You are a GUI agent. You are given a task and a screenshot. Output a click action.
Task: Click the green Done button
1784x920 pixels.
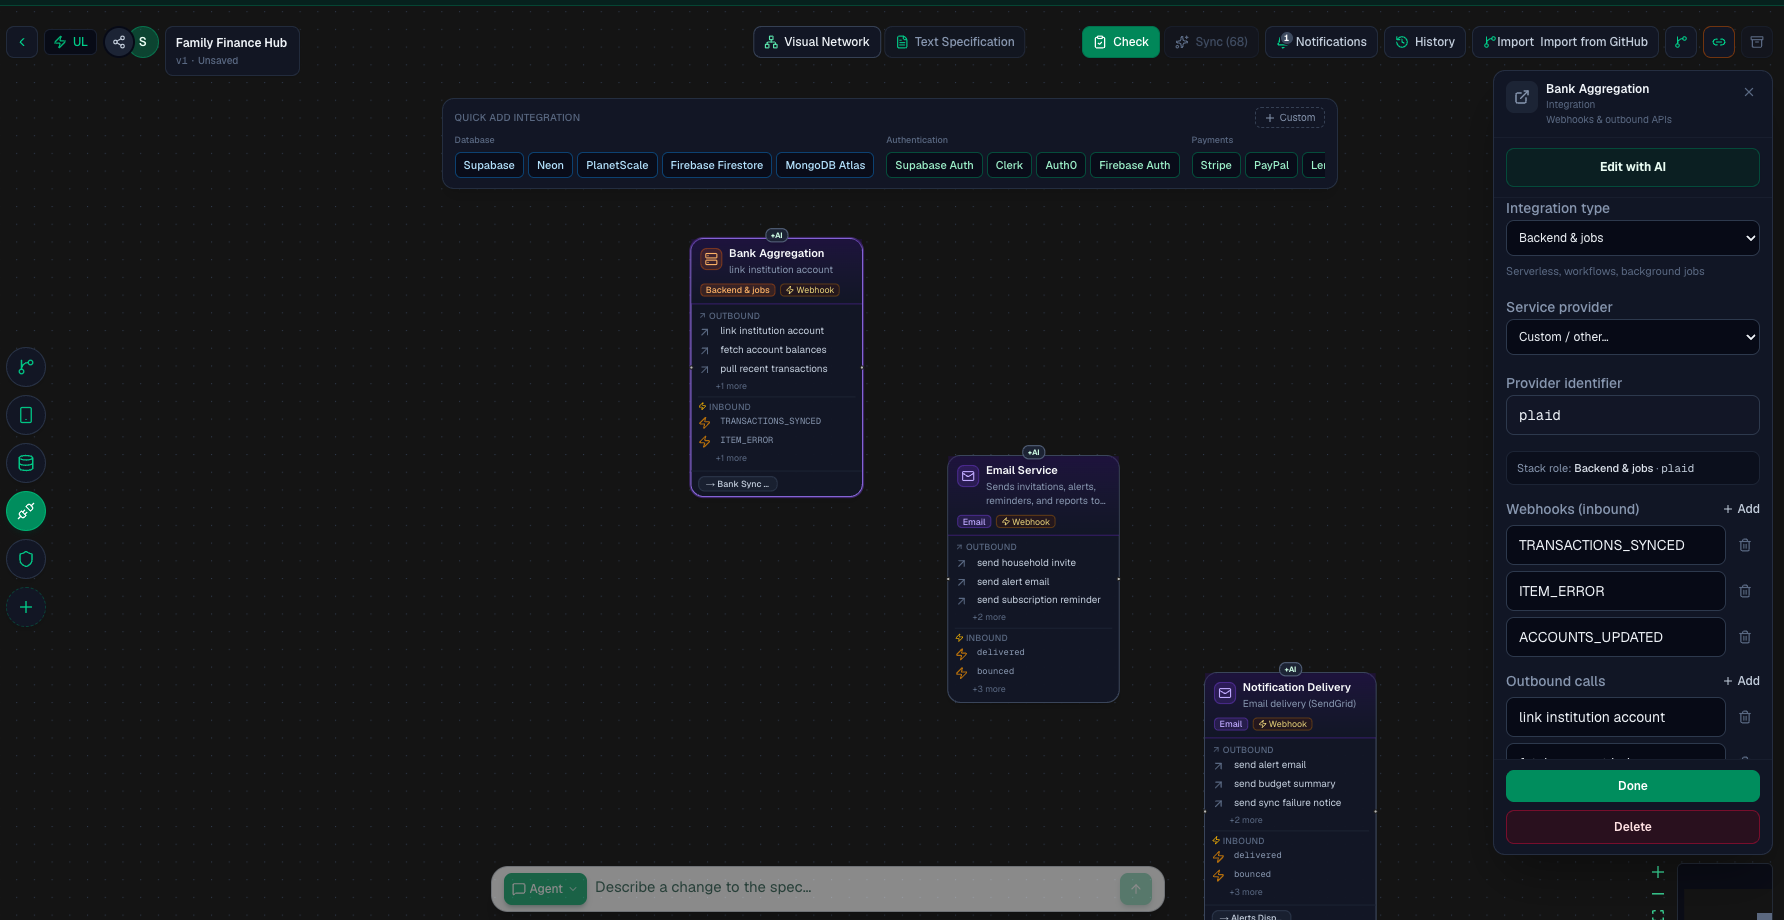(x=1633, y=786)
